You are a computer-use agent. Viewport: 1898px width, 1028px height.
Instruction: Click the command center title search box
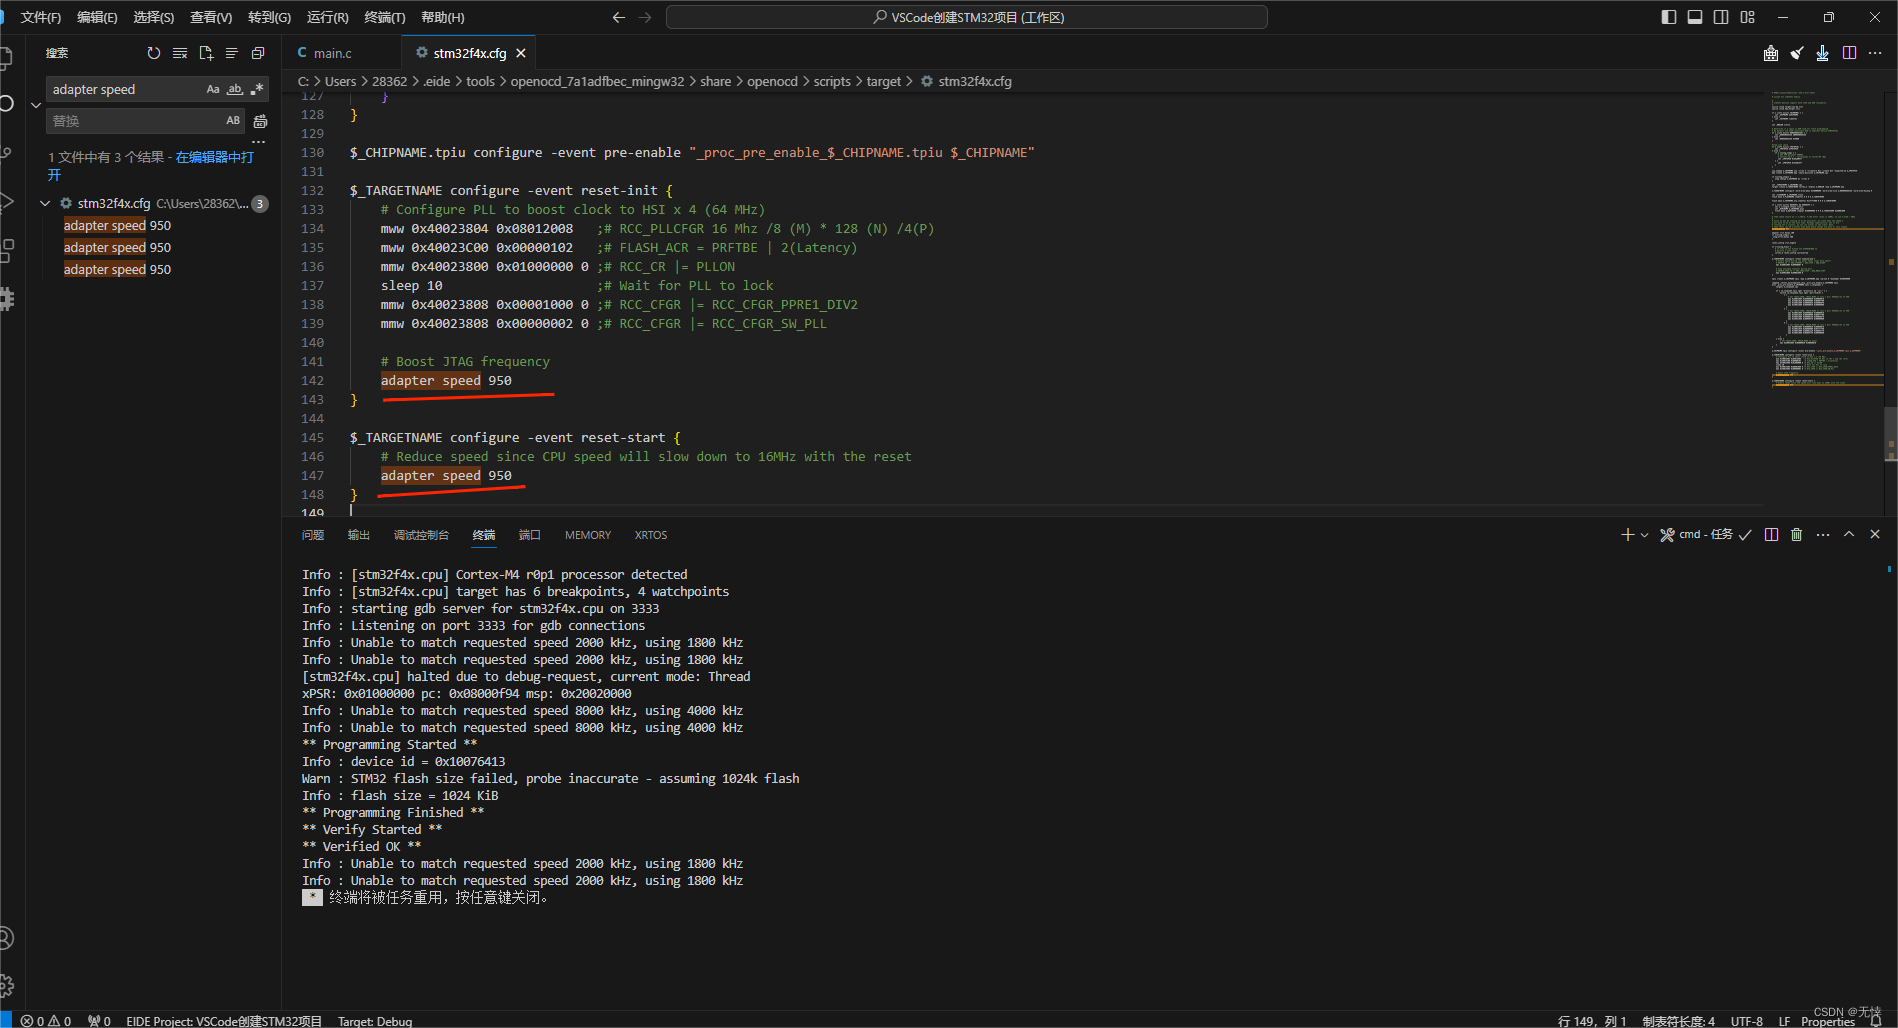pyautogui.click(x=967, y=17)
